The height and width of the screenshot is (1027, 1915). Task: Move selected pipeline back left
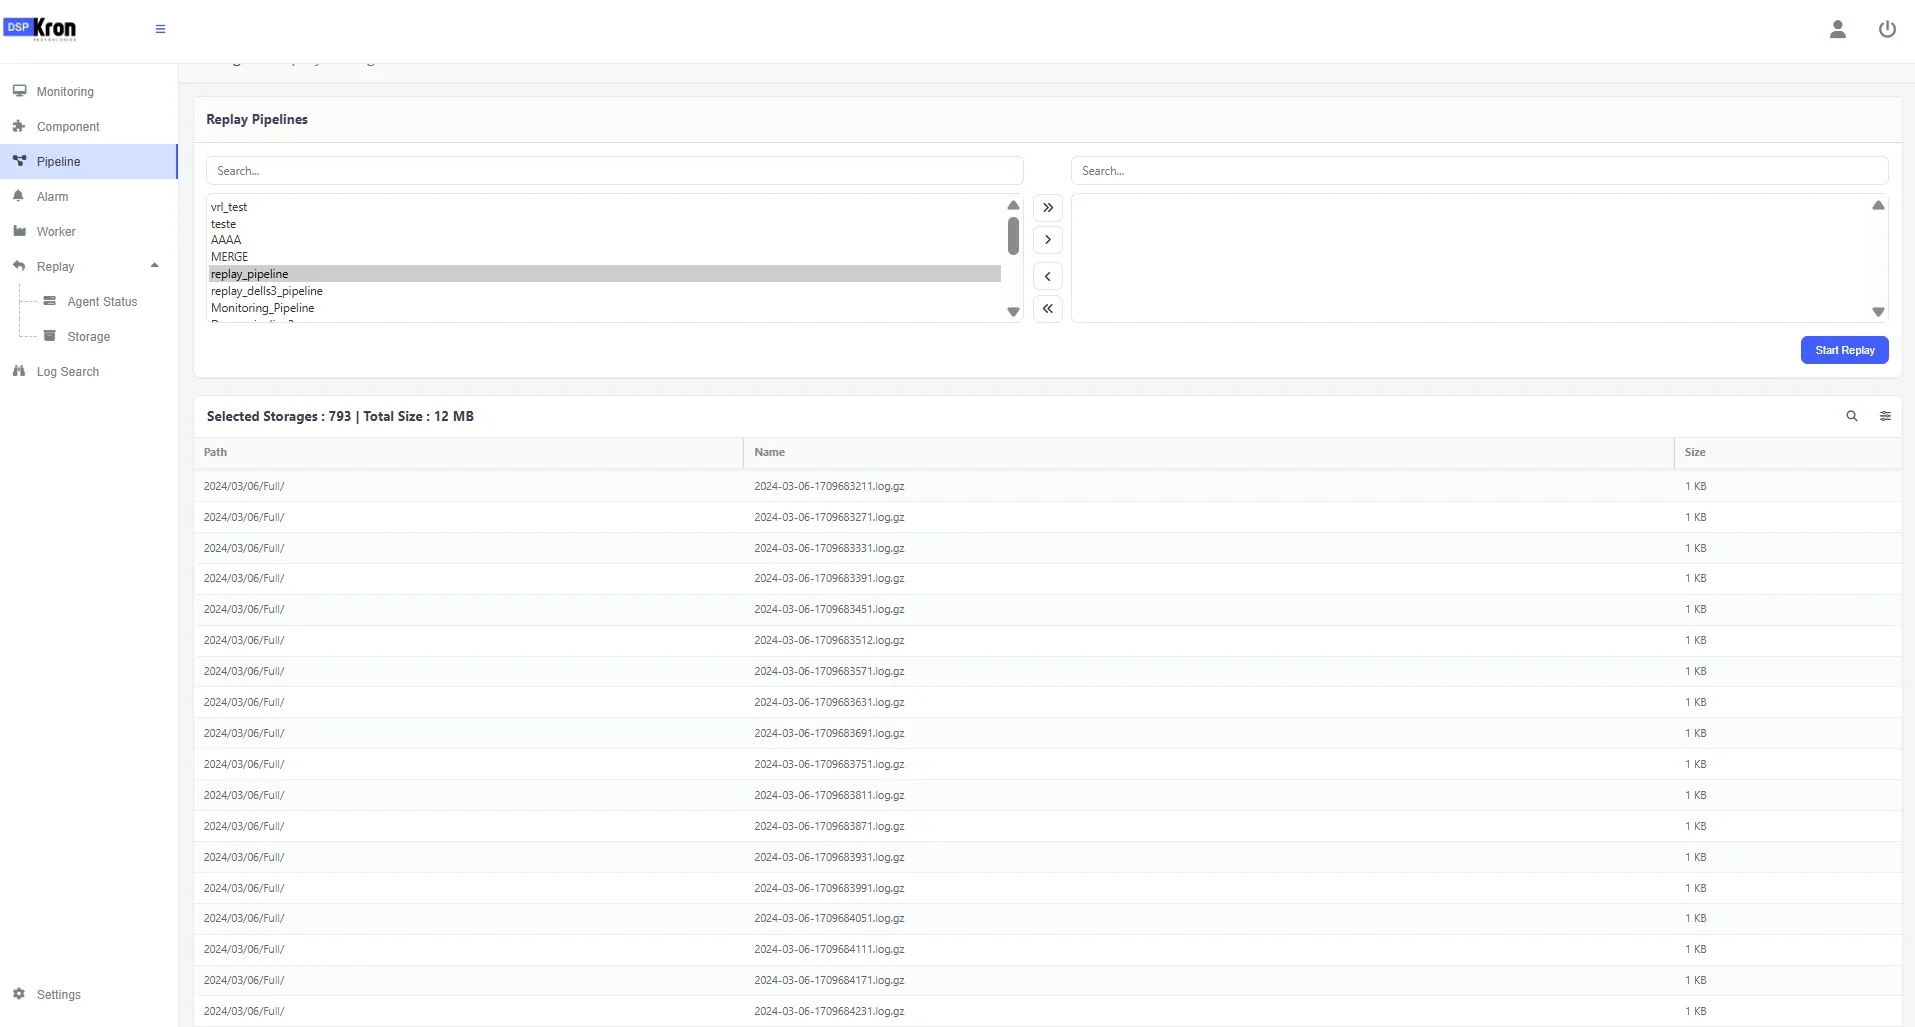pyautogui.click(x=1047, y=277)
